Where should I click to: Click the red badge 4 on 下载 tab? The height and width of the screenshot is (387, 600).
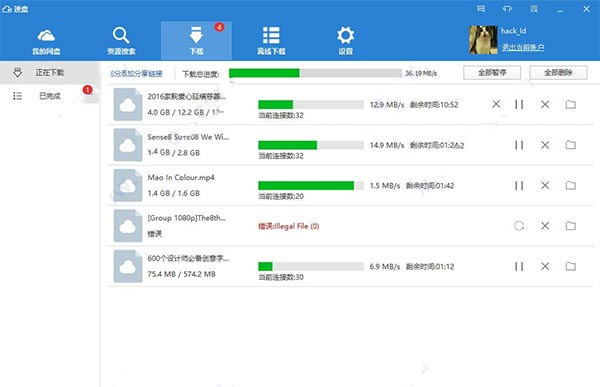[219, 27]
